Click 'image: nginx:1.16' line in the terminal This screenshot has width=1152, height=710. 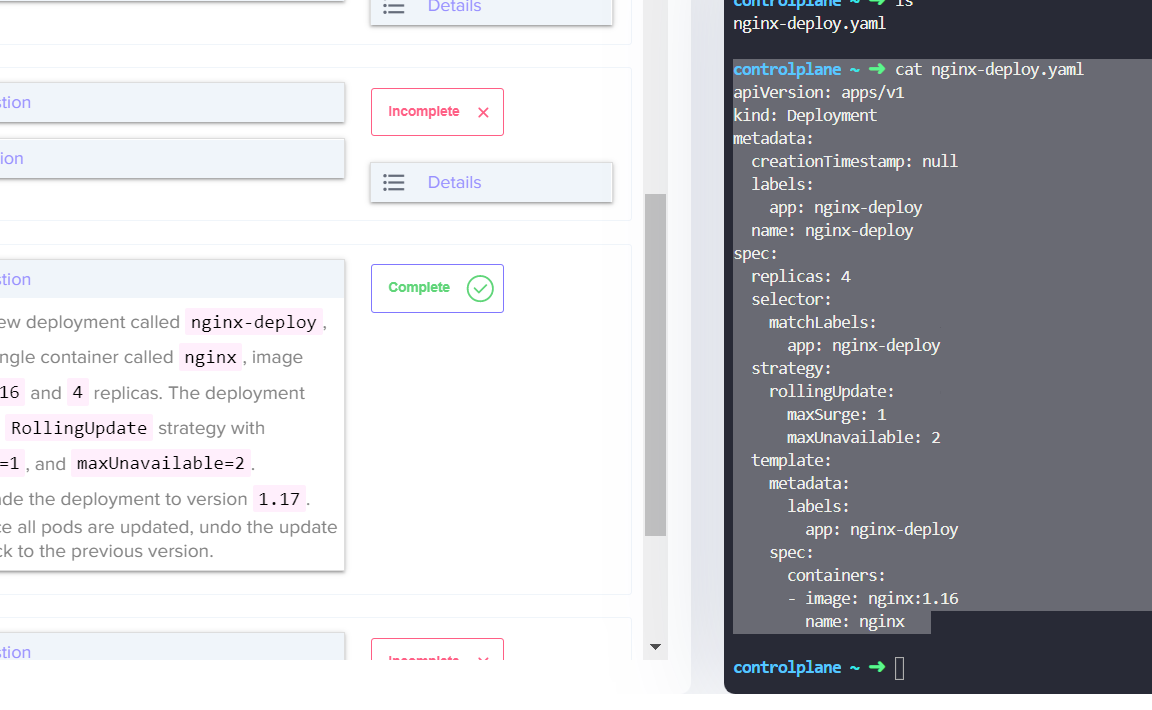click(882, 598)
